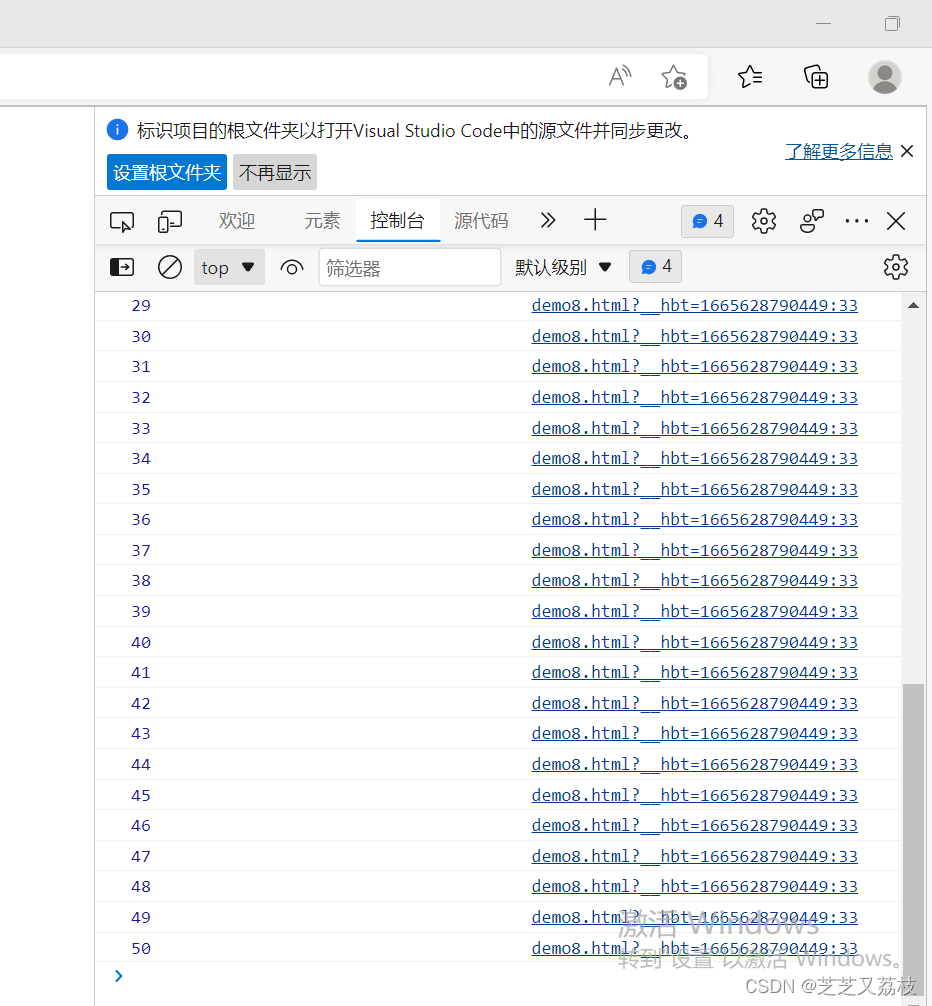Toggle the console sidebar icon

click(x=122, y=267)
